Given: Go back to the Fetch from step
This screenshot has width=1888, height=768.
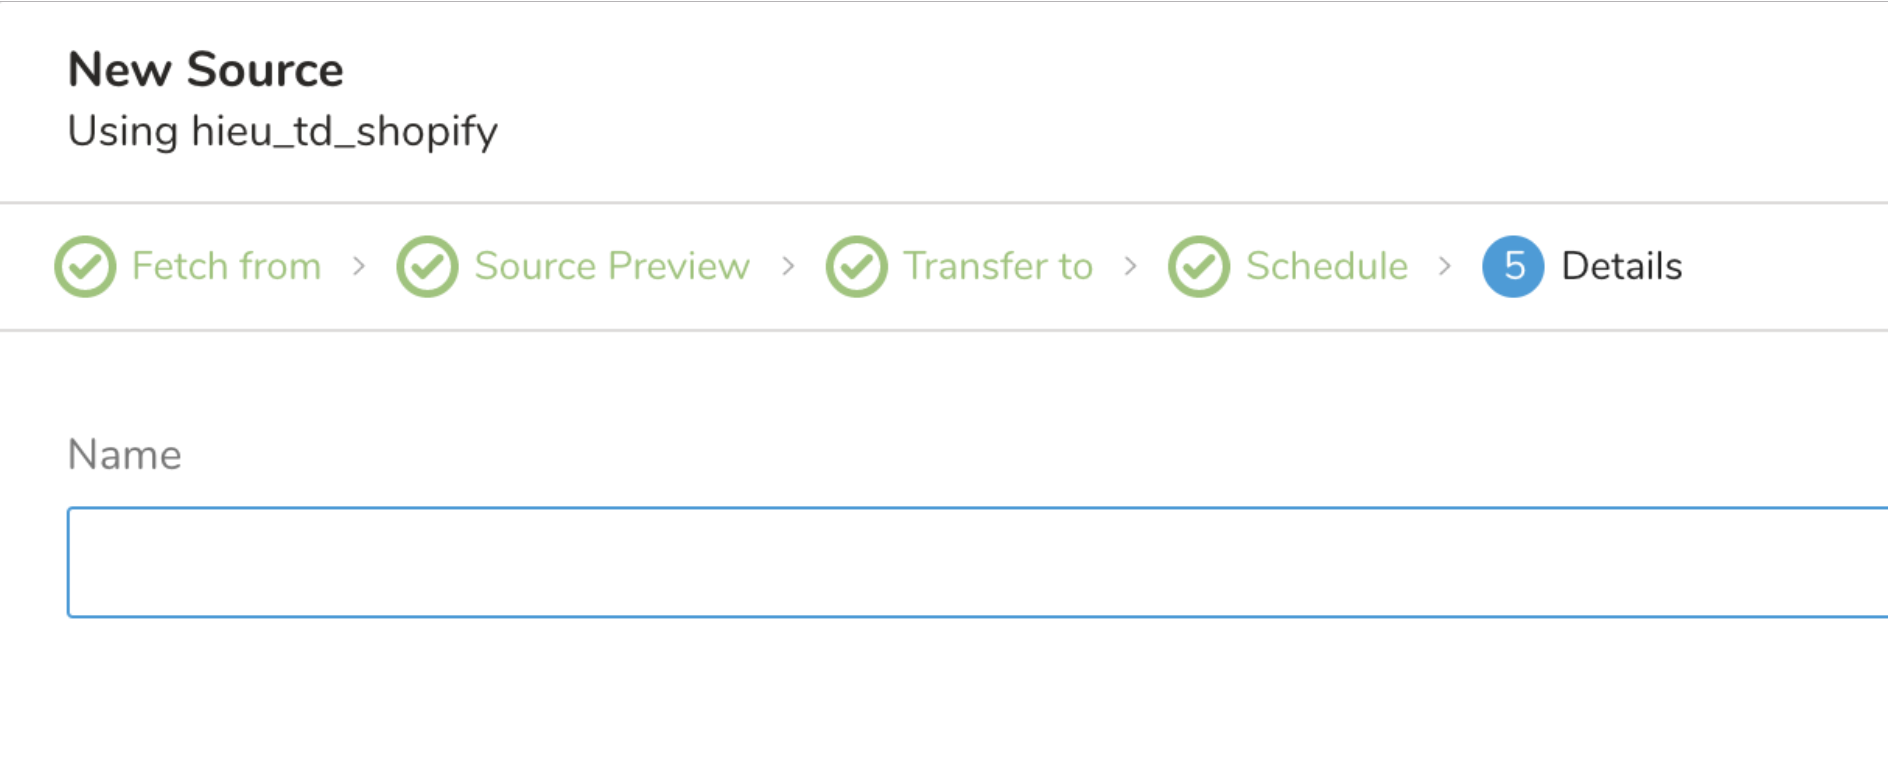Looking at the screenshot, I should (x=226, y=267).
